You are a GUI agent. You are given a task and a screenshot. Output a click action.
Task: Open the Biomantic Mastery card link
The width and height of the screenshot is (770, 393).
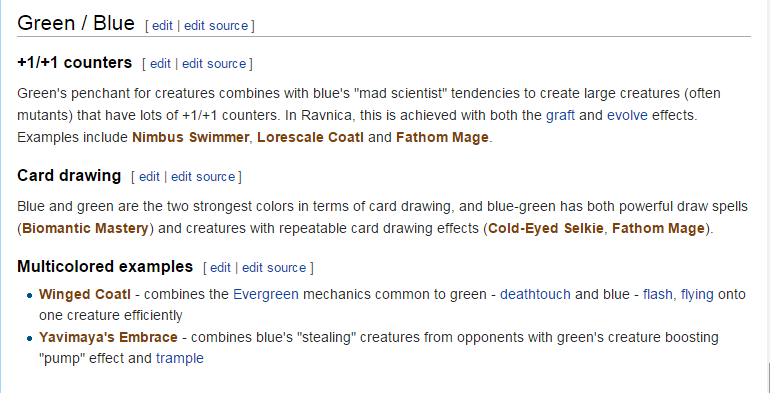pyautogui.click(x=85, y=228)
